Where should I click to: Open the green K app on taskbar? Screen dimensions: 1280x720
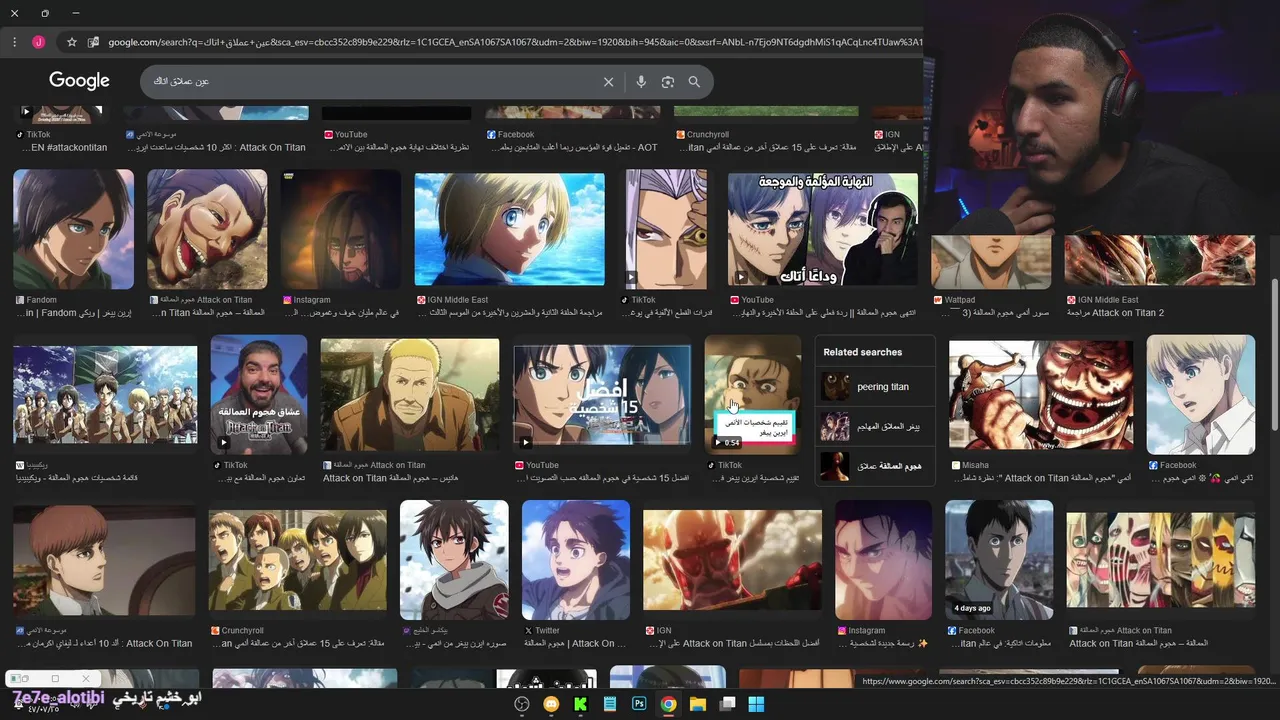[580, 704]
